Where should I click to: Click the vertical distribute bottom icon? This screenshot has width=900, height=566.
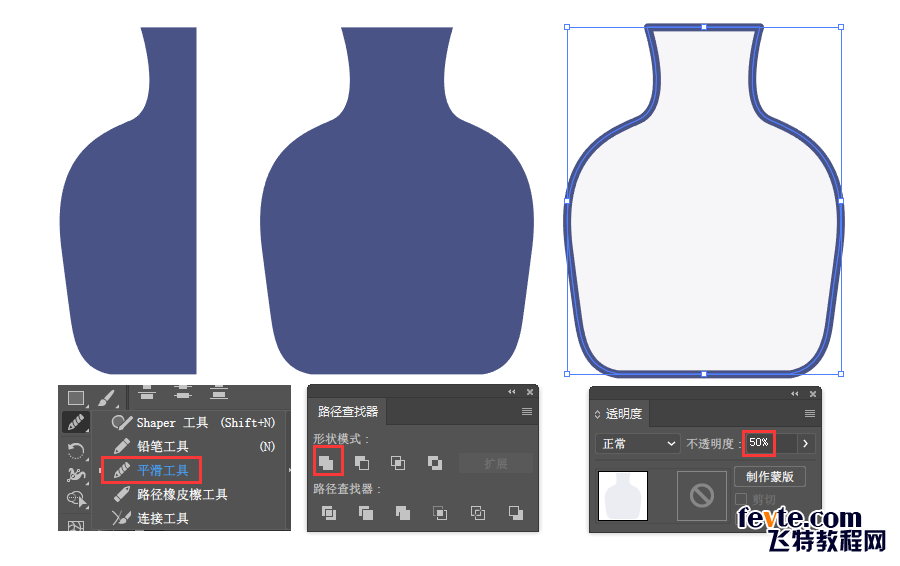[x=219, y=392]
